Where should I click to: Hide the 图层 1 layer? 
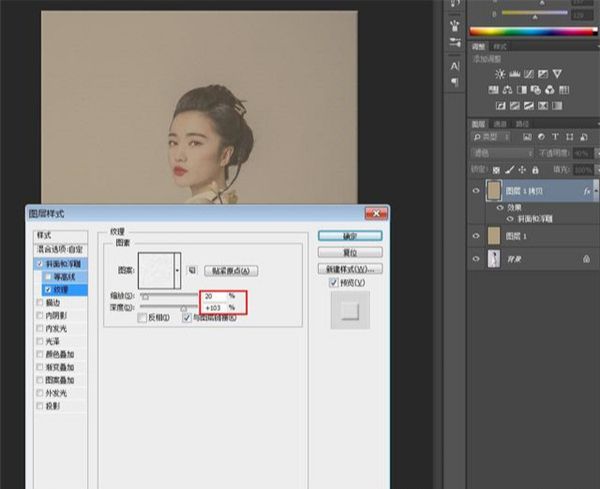pos(476,236)
